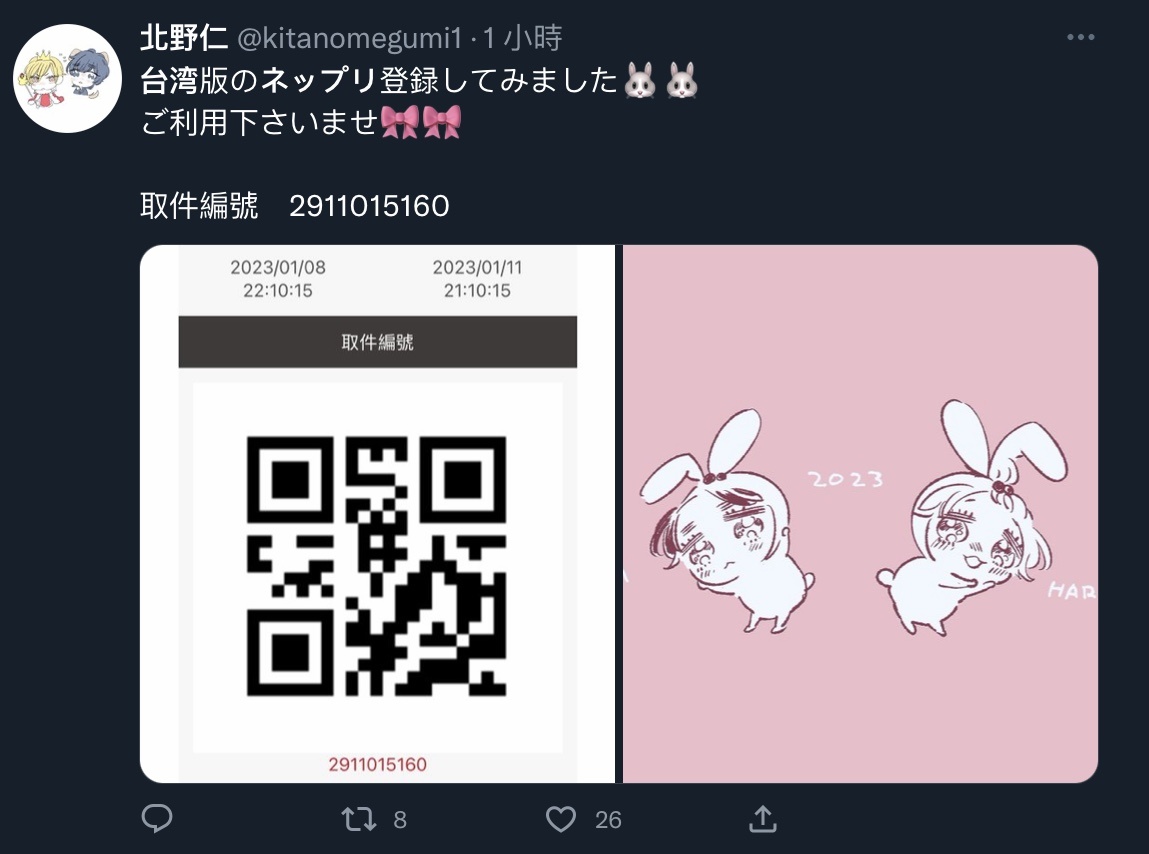Open the pink bunny illustration image

coord(860,514)
